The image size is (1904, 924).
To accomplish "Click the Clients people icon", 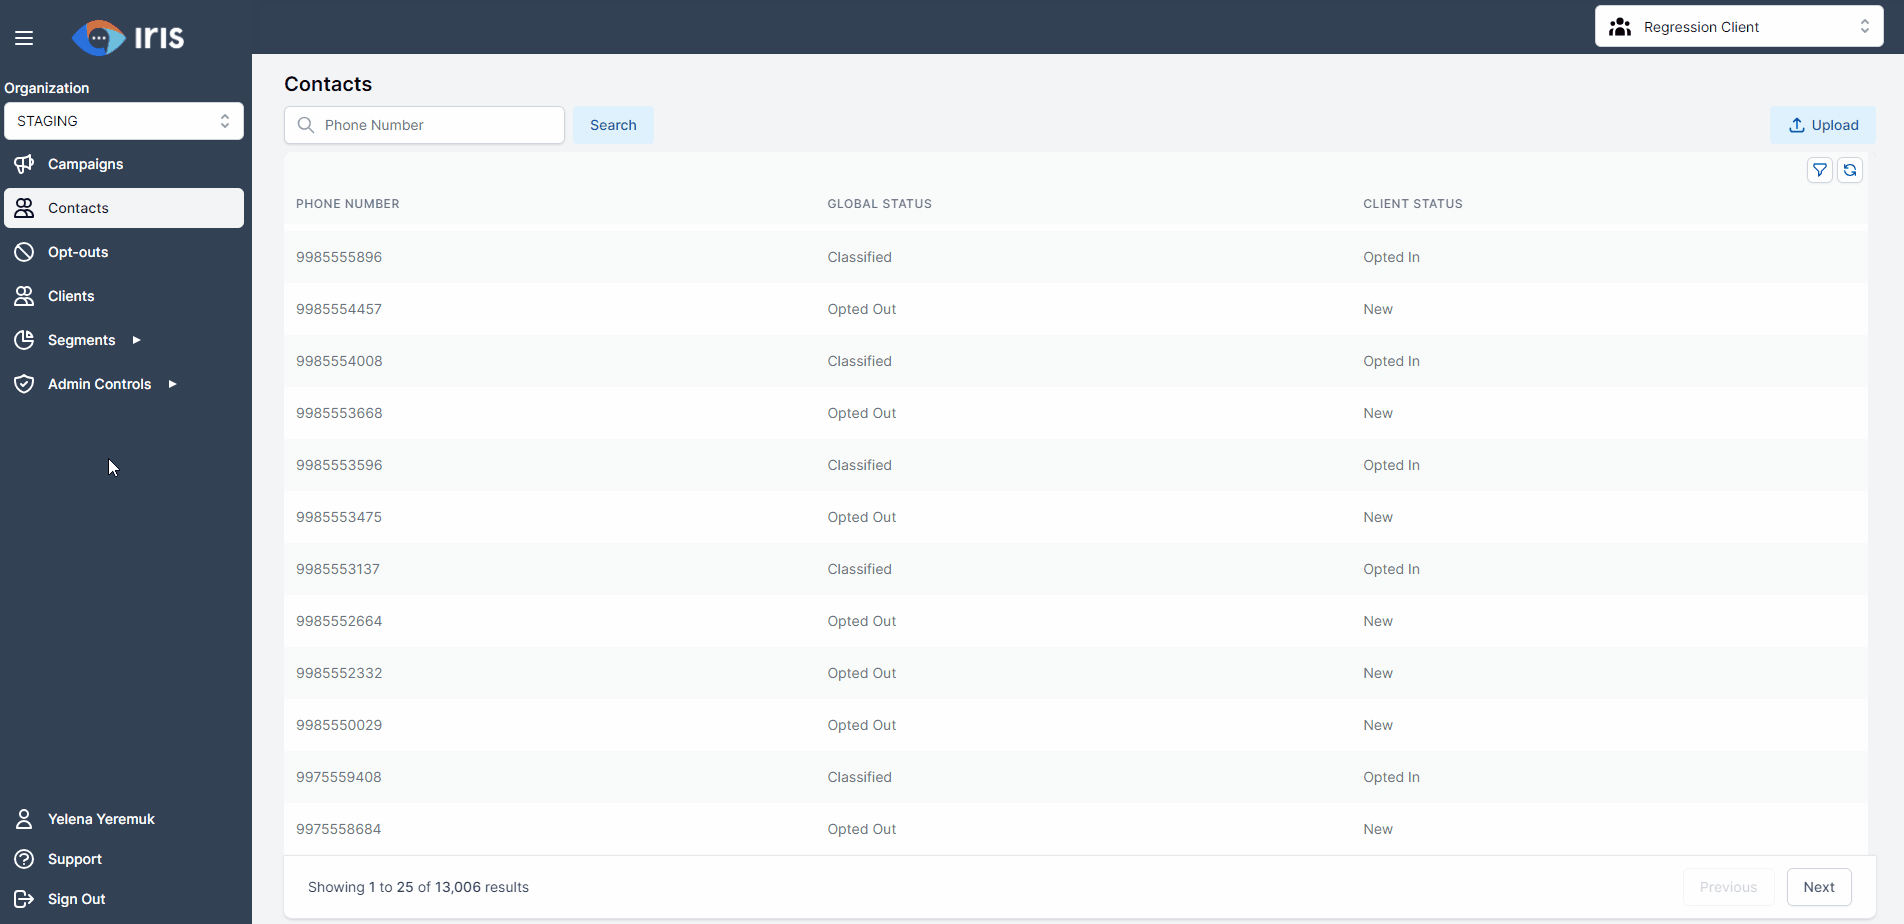I will click(x=24, y=296).
